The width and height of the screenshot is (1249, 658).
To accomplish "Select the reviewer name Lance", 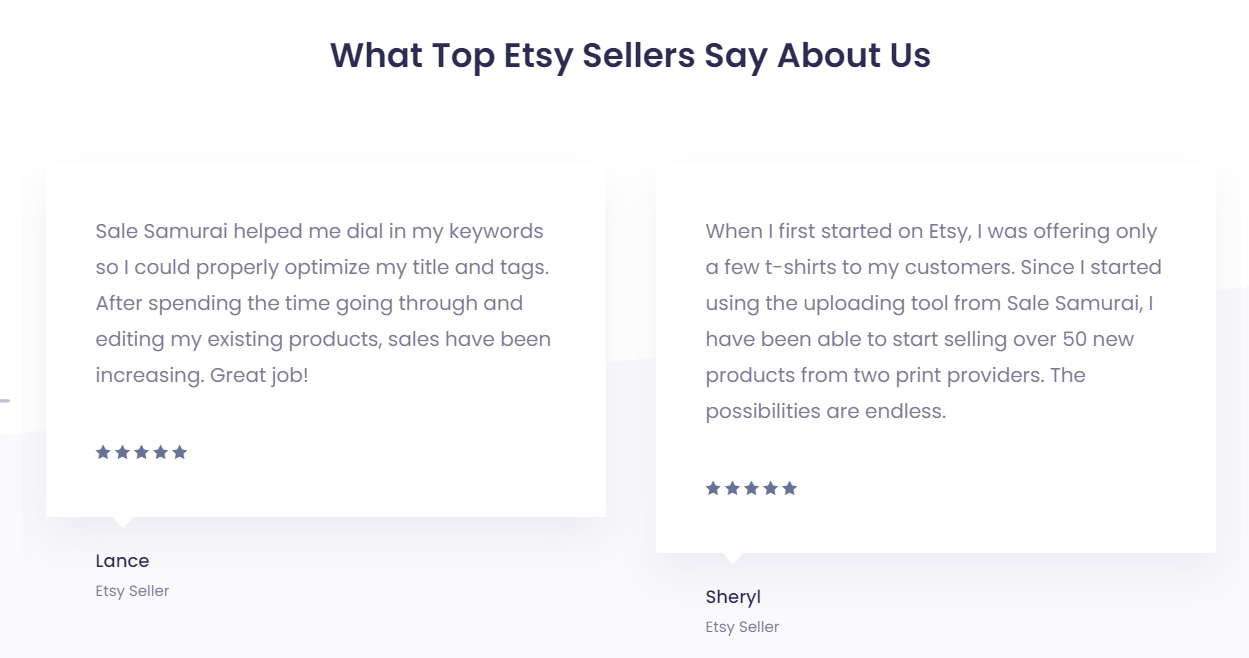I will tap(122, 561).
